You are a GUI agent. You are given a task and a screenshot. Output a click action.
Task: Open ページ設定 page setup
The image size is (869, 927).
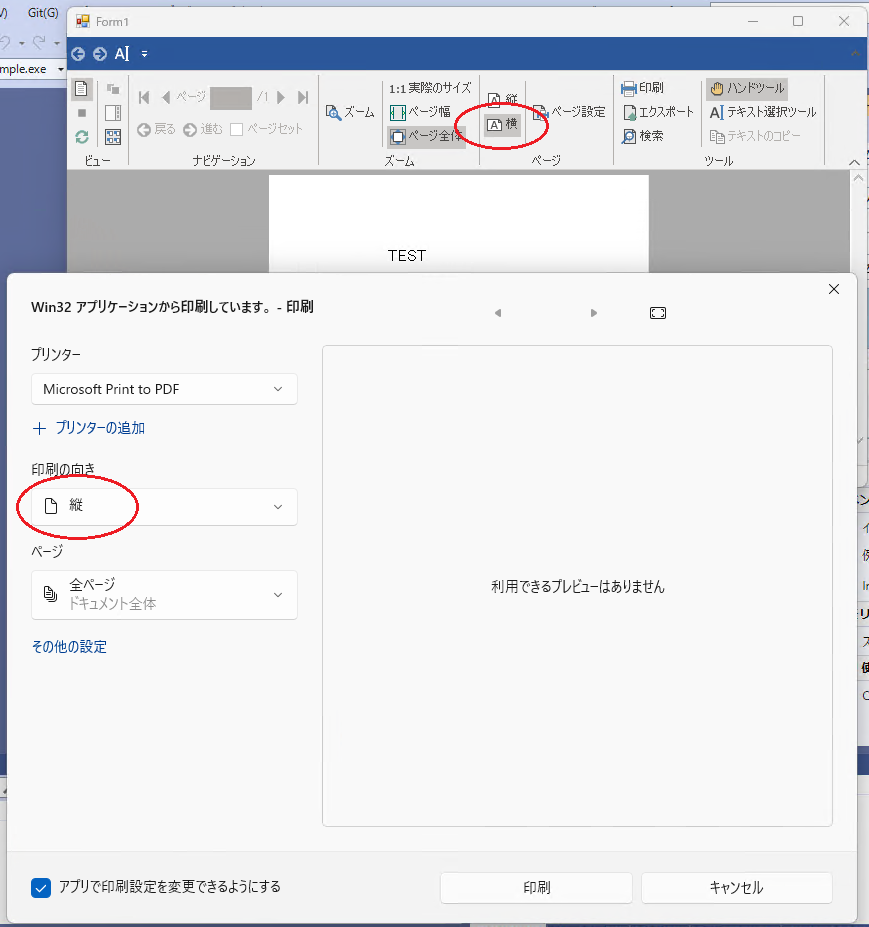[x=569, y=112]
